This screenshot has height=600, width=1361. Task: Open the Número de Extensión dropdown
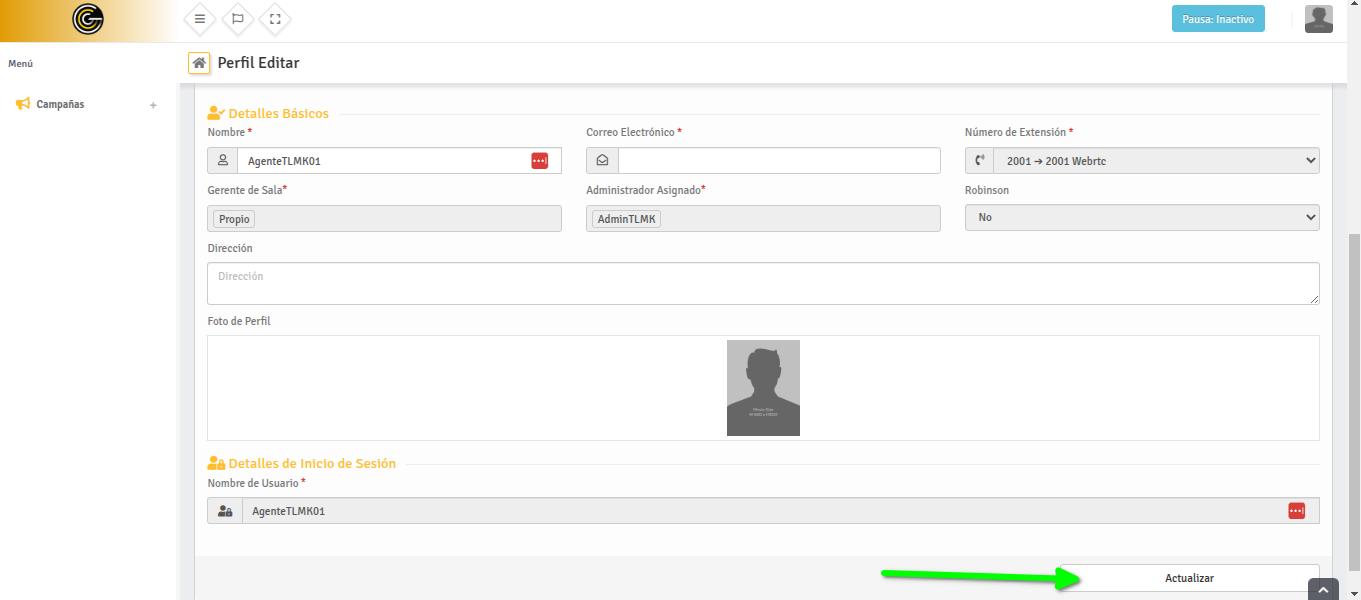coord(1155,161)
